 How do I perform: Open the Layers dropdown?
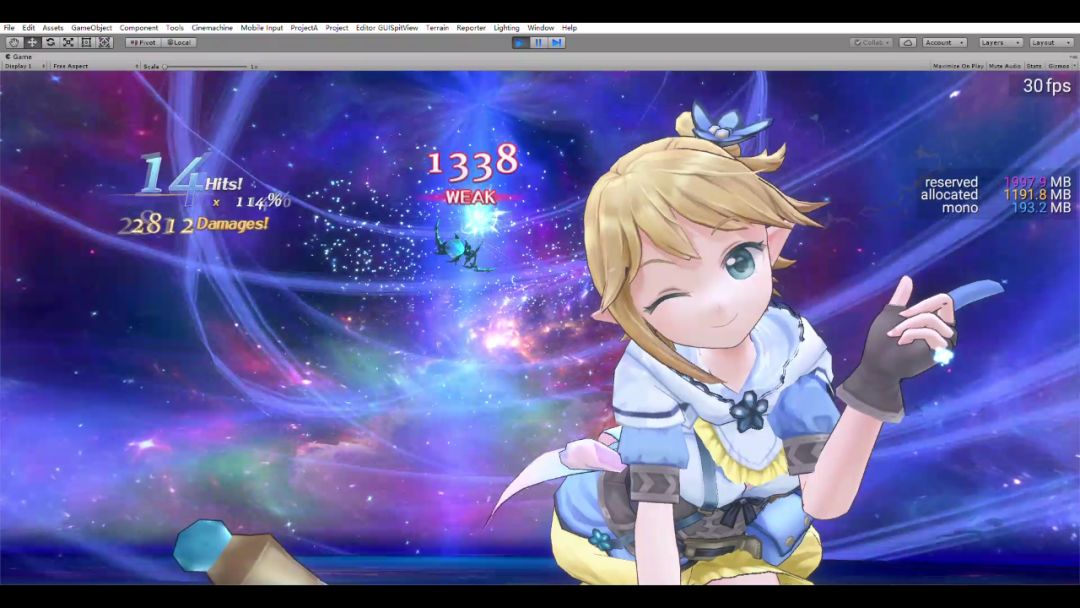(x=1000, y=43)
